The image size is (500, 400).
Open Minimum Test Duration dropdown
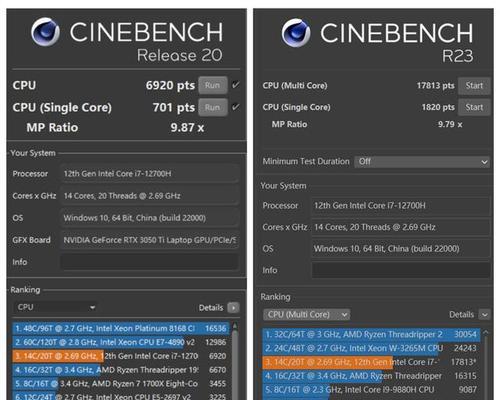pos(422,162)
